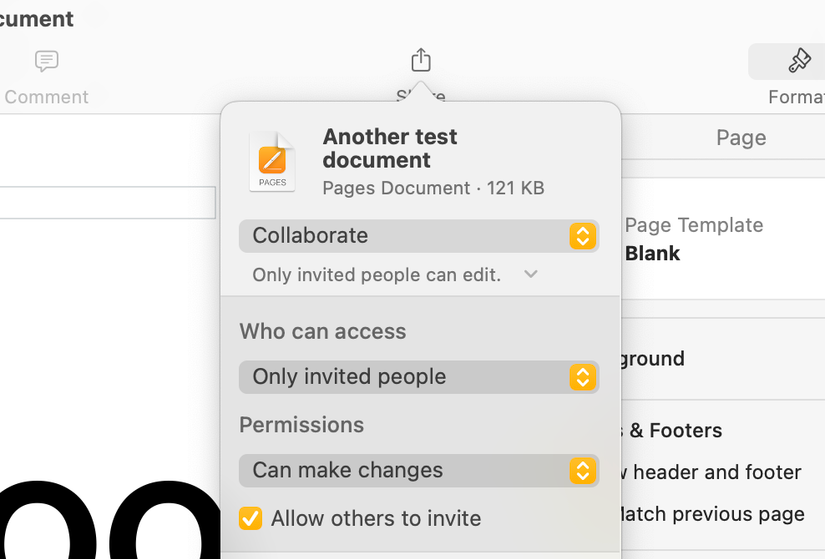Click Only invited people can edit text

coord(376,274)
